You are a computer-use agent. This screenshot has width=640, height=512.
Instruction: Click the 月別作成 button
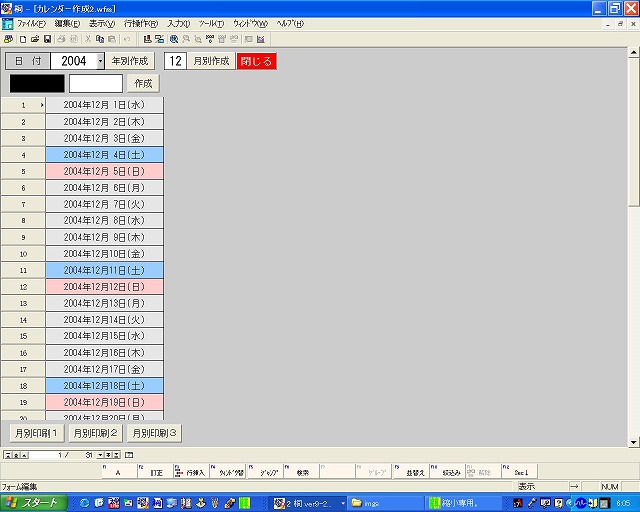coord(211,61)
